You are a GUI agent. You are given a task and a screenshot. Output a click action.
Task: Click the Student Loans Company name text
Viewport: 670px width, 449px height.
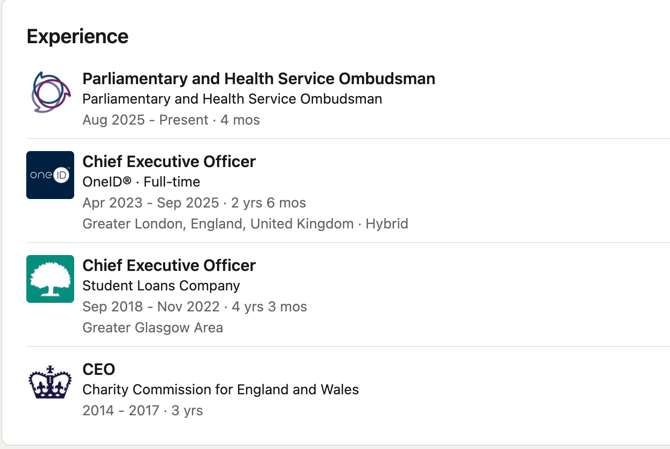[161, 286]
